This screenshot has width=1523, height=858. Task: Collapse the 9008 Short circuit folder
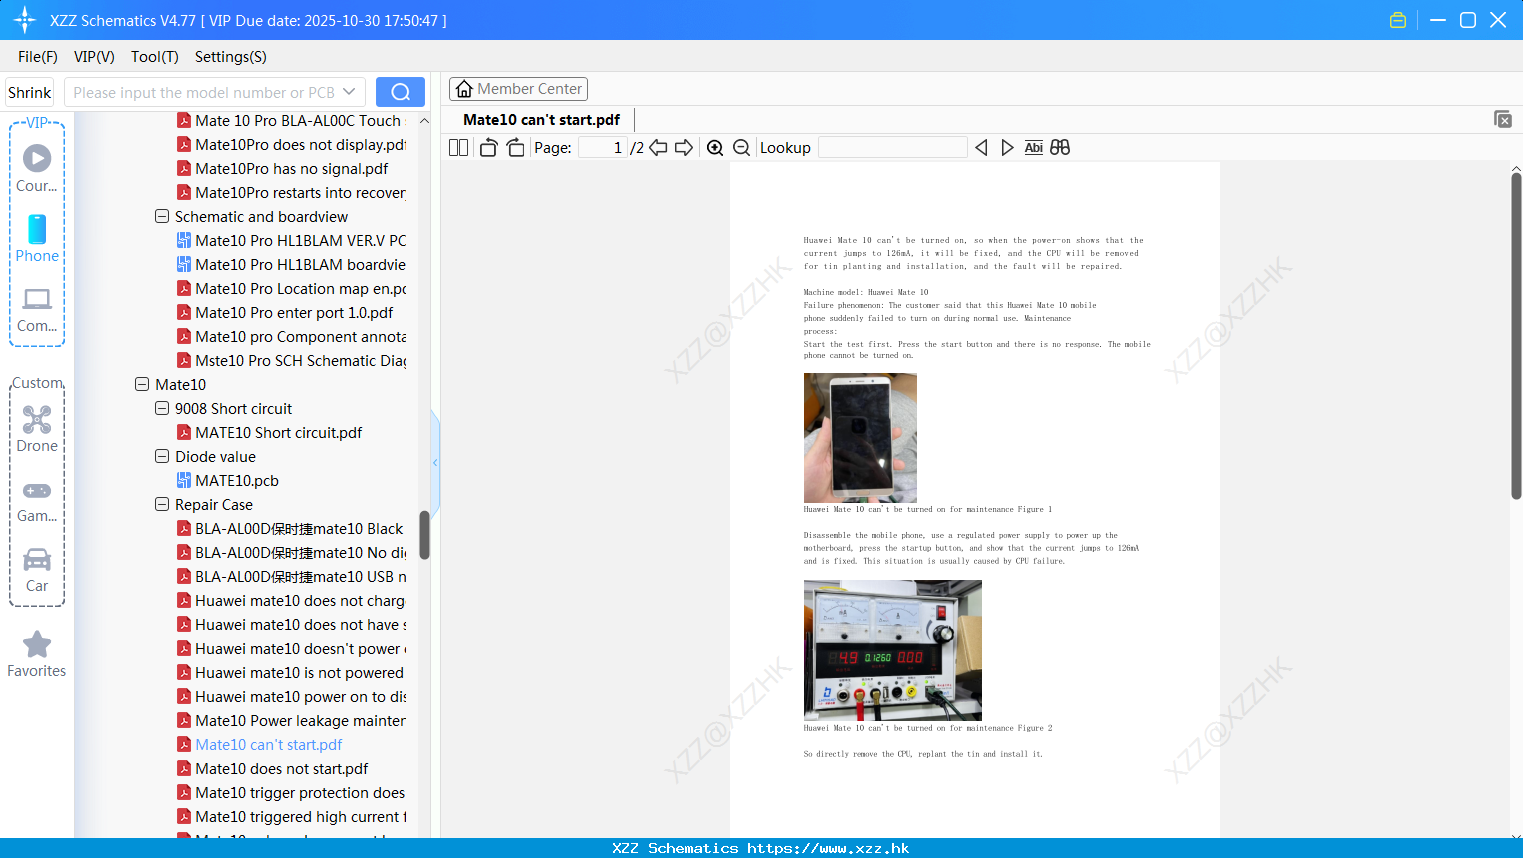pos(162,408)
